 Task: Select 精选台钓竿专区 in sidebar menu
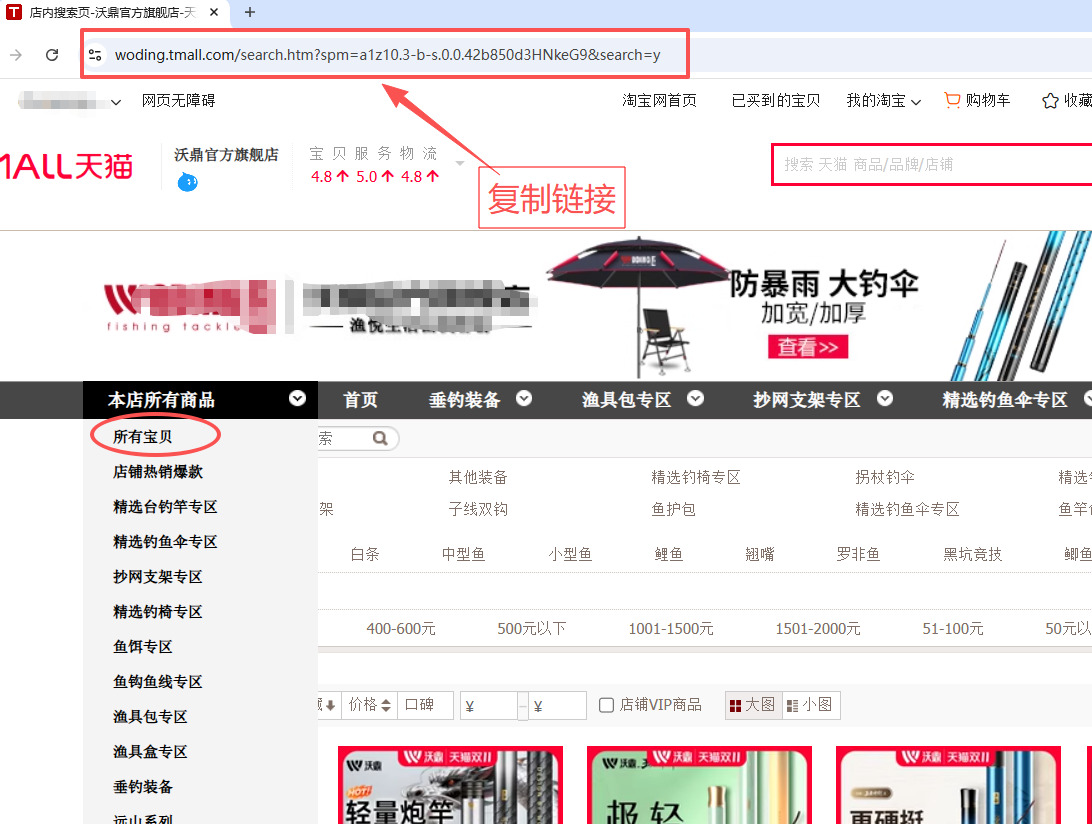tap(165, 506)
